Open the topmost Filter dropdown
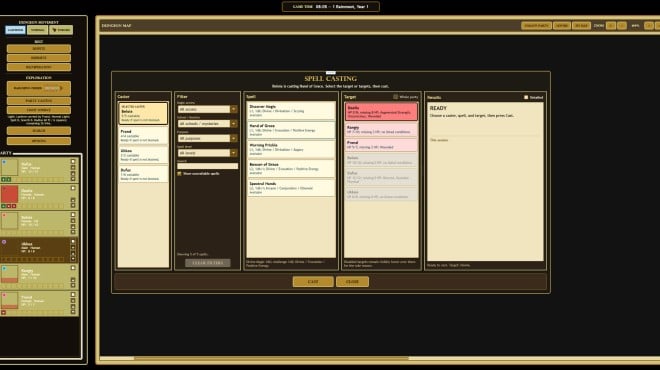Screen dimensions: 660x370 [208, 109]
